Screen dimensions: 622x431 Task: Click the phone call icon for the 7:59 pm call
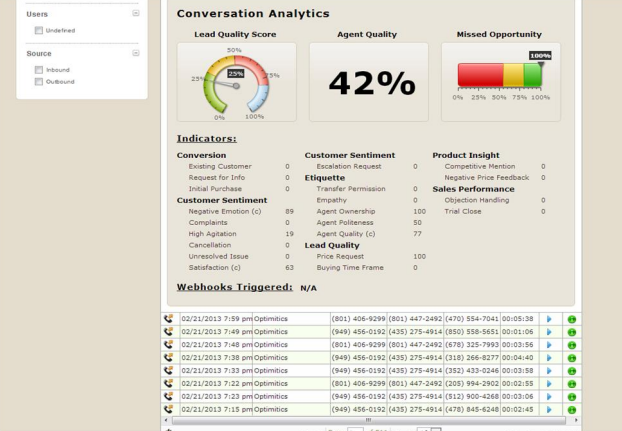(x=169, y=319)
